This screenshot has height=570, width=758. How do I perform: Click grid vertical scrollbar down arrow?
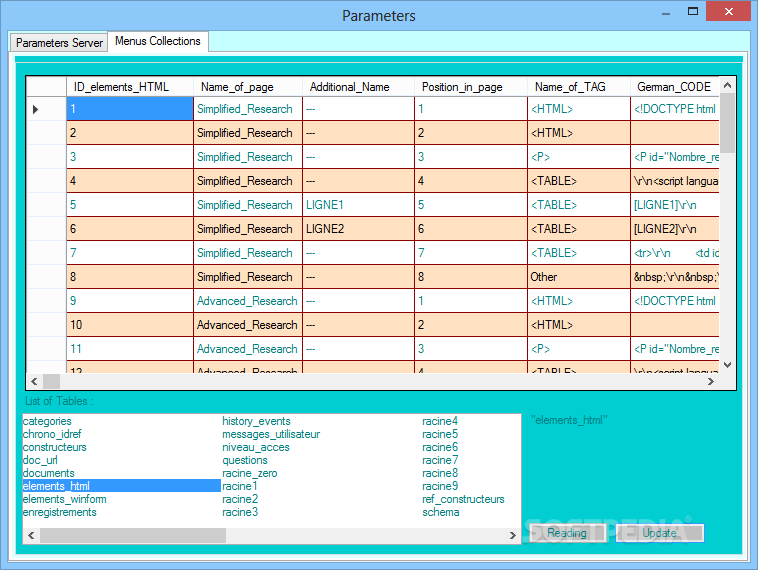tap(727, 365)
